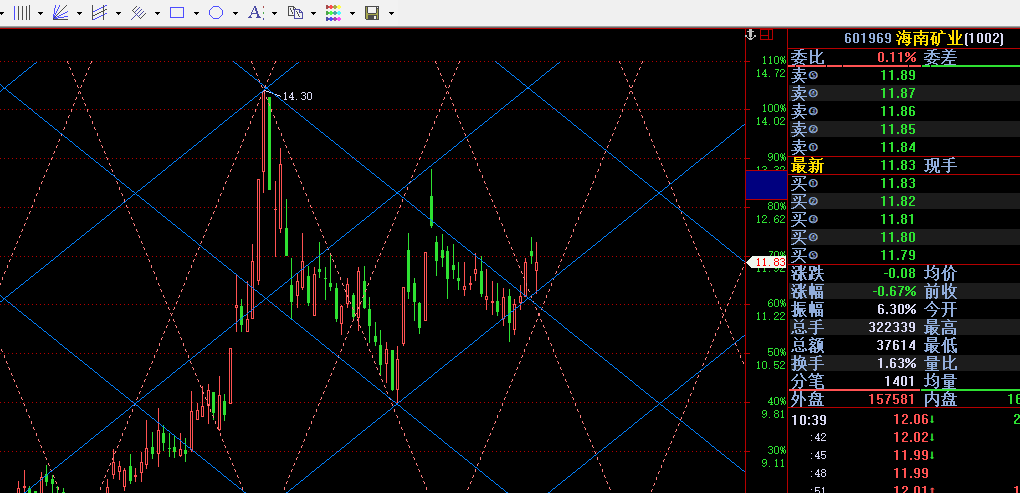Viewport: 1020px width, 493px height.
Task: Click the 委差 label
Action: [x=940, y=57]
